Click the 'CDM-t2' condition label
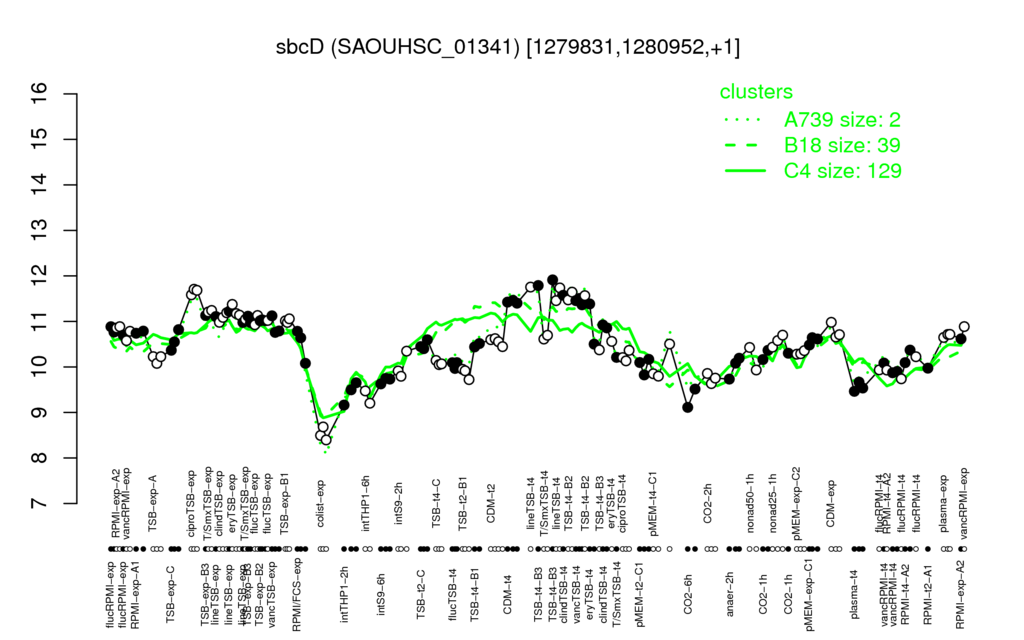 pos(492,505)
